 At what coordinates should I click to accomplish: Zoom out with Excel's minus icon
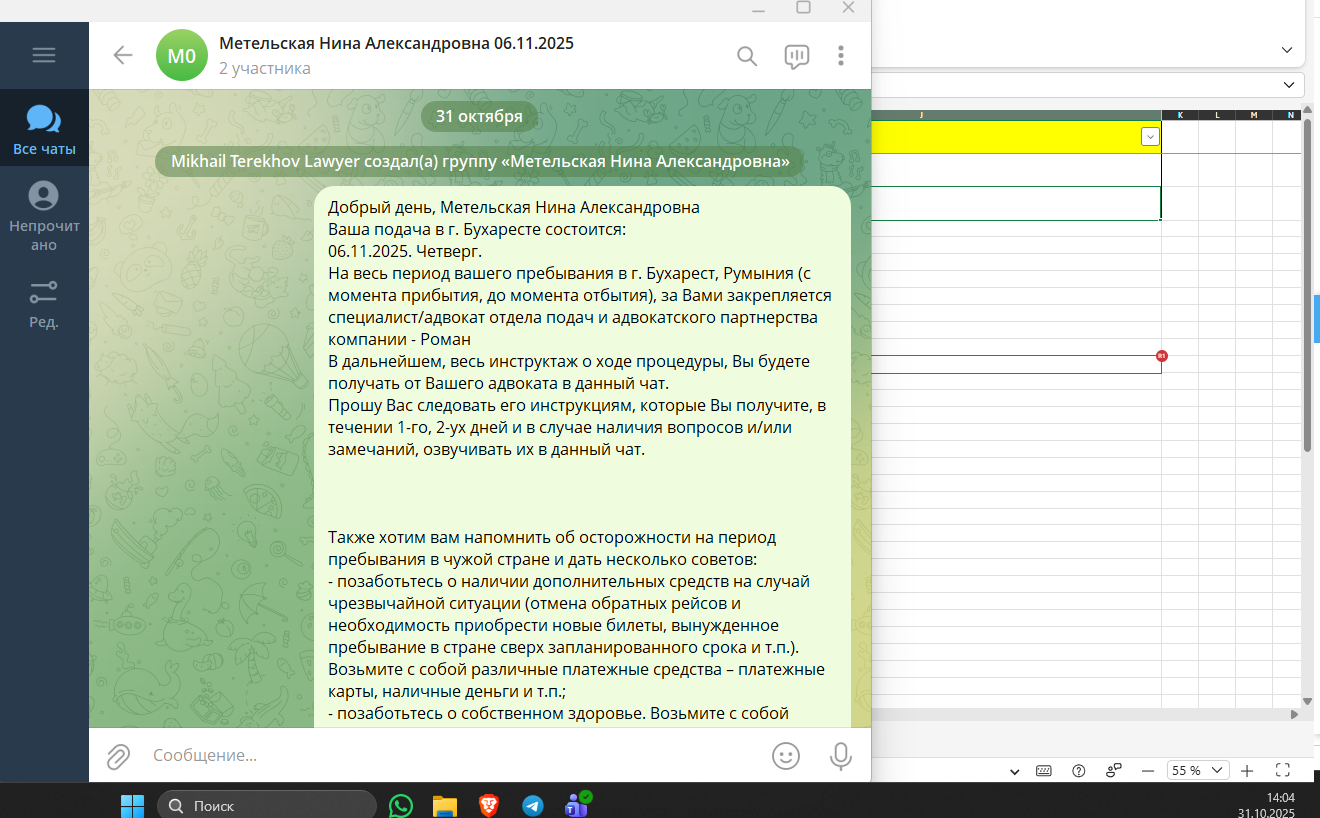pyautogui.click(x=1148, y=771)
